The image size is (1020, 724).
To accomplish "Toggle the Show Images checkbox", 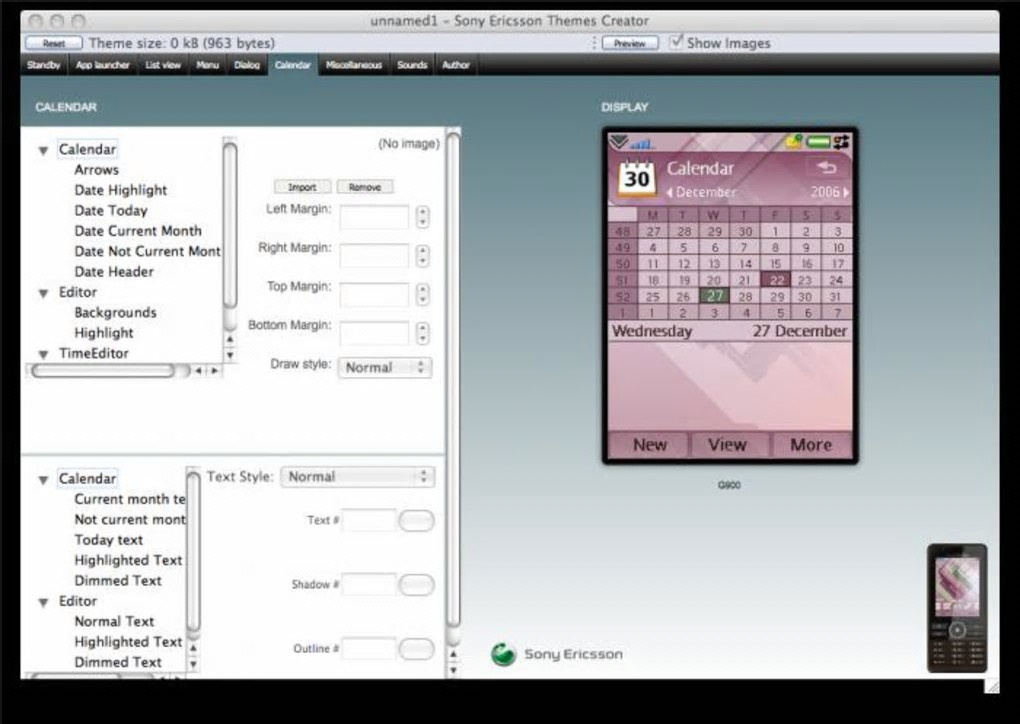I will point(677,42).
